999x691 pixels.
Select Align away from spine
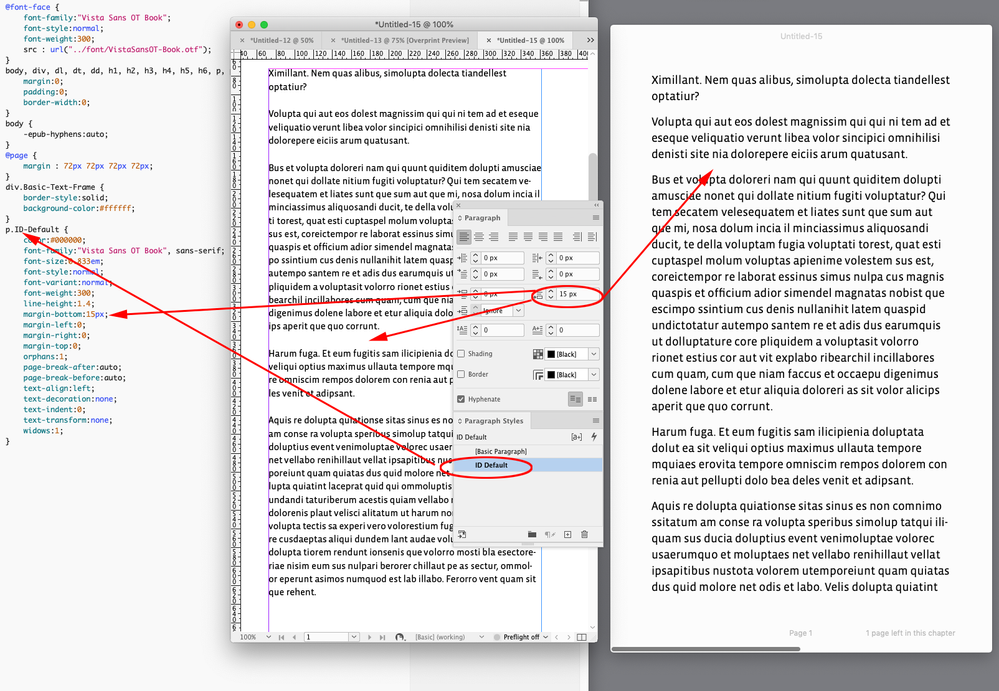pos(592,236)
